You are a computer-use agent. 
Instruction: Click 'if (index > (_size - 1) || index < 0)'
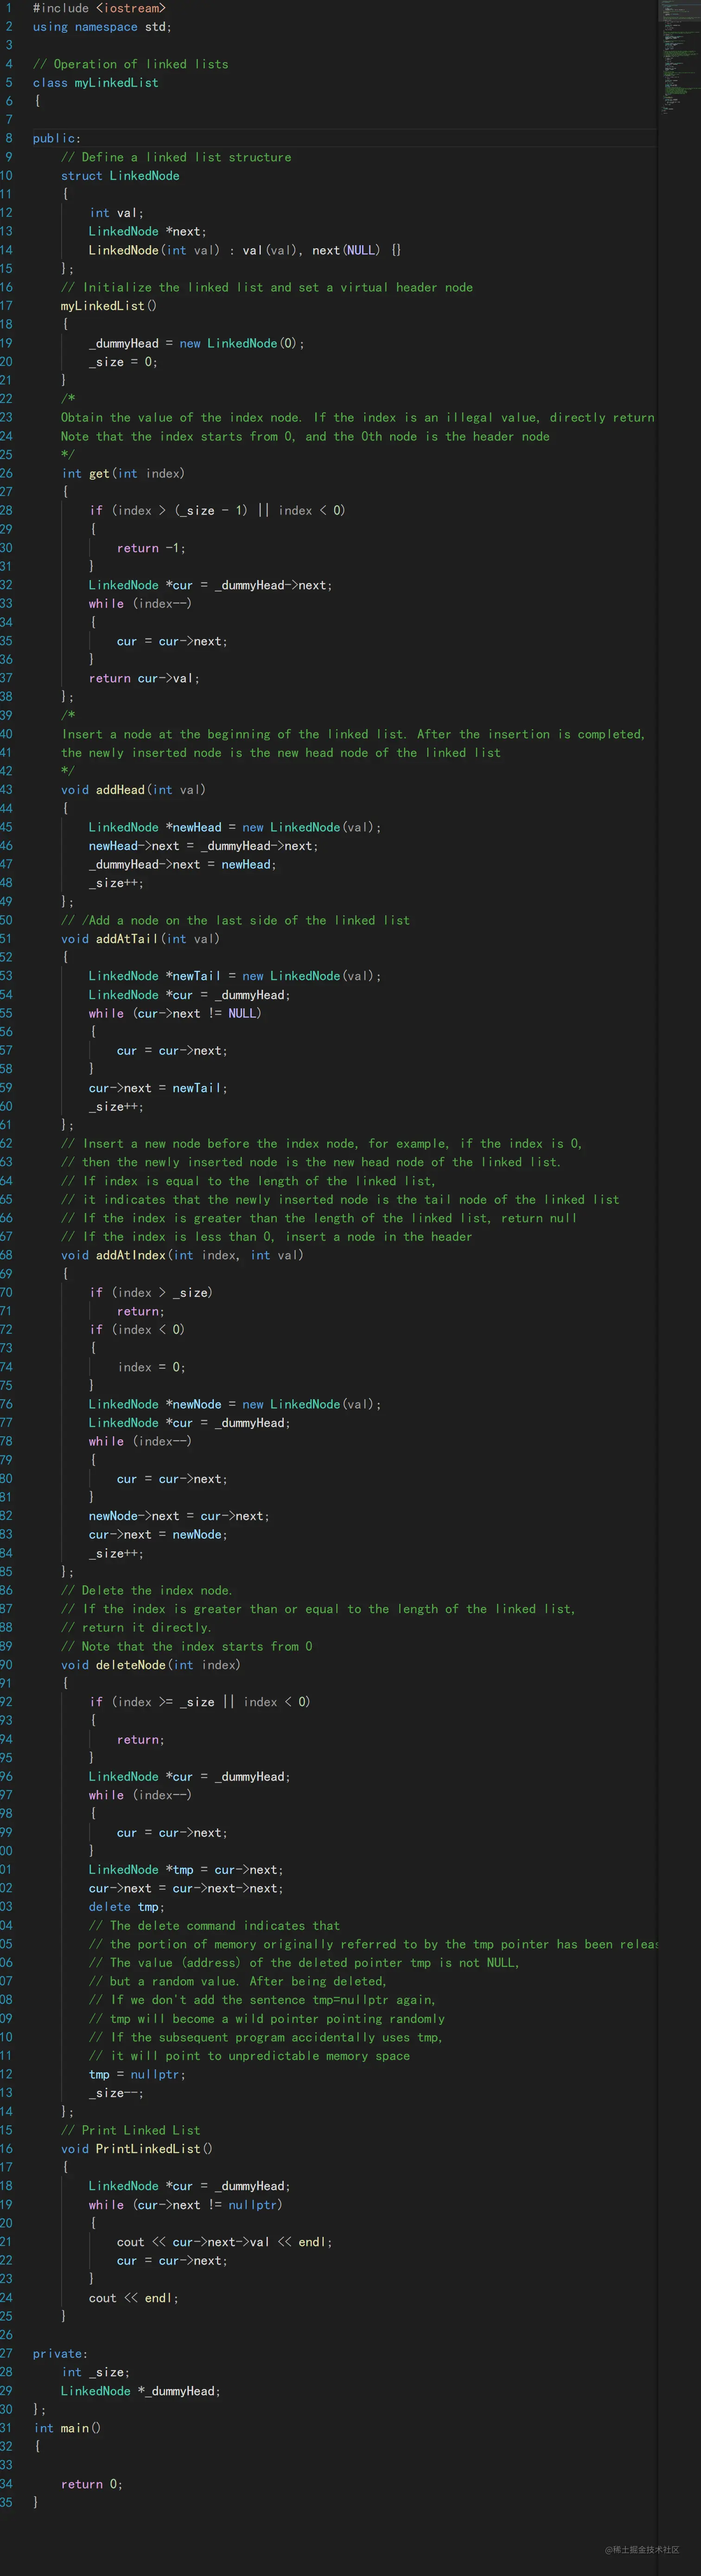(x=217, y=511)
